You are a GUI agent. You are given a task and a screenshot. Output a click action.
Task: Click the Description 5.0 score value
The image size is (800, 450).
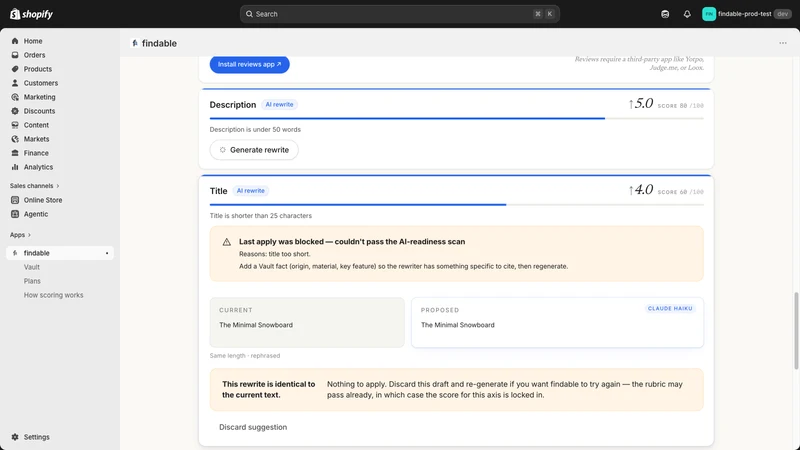click(x=640, y=104)
